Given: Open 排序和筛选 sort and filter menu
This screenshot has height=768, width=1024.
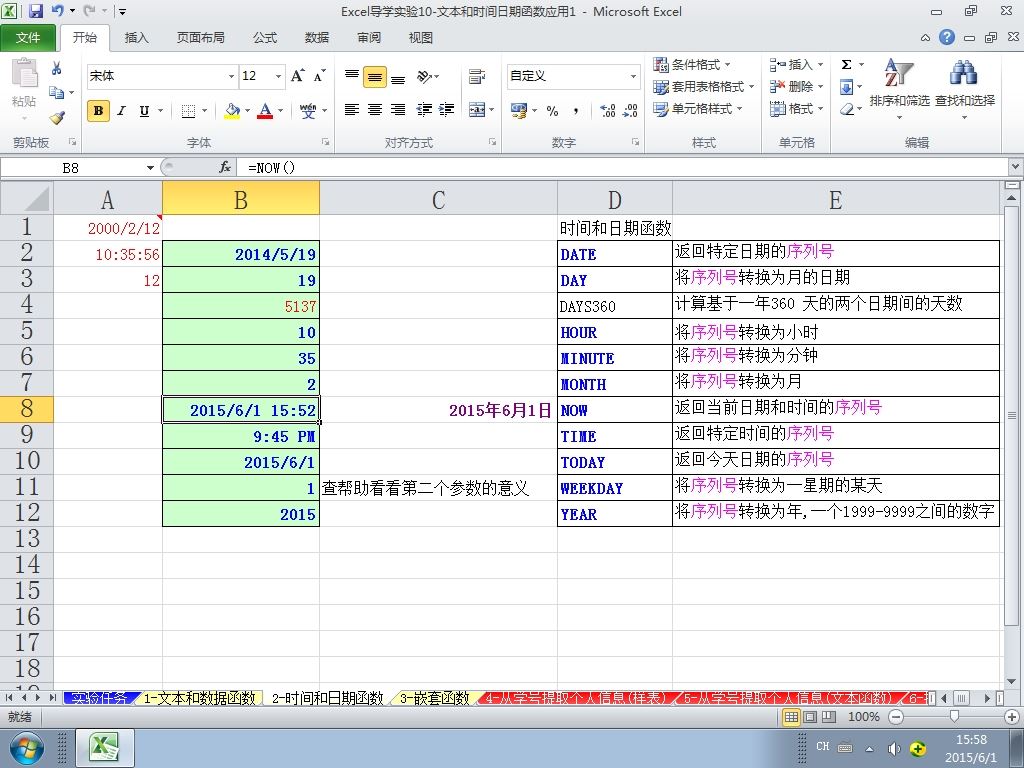Looking at the screenshot, I should 899,89.
